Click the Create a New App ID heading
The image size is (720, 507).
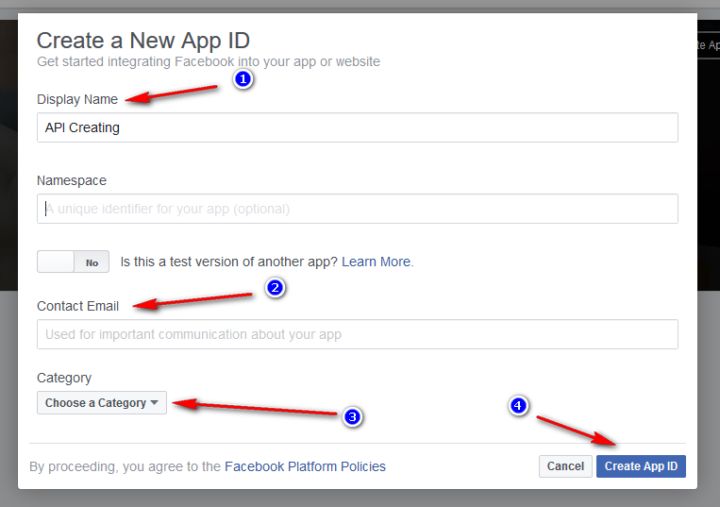click(x=143, y=40)
